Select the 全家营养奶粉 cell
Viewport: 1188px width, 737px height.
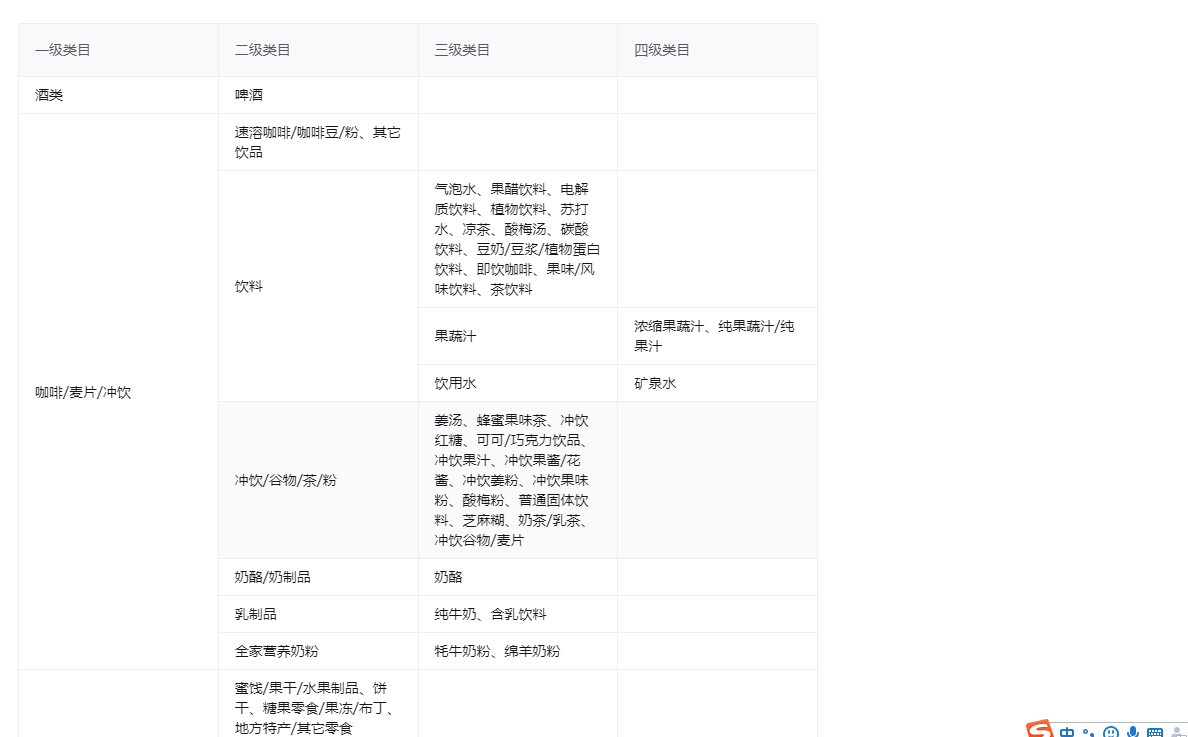pos(276,651)
